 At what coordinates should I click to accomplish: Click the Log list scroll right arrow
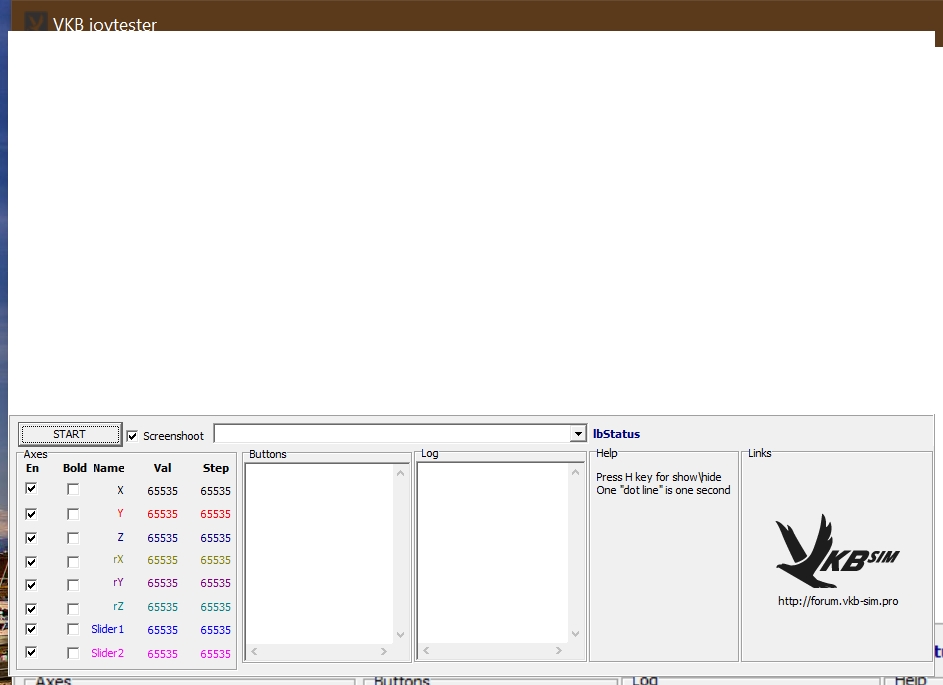[559, 652]
